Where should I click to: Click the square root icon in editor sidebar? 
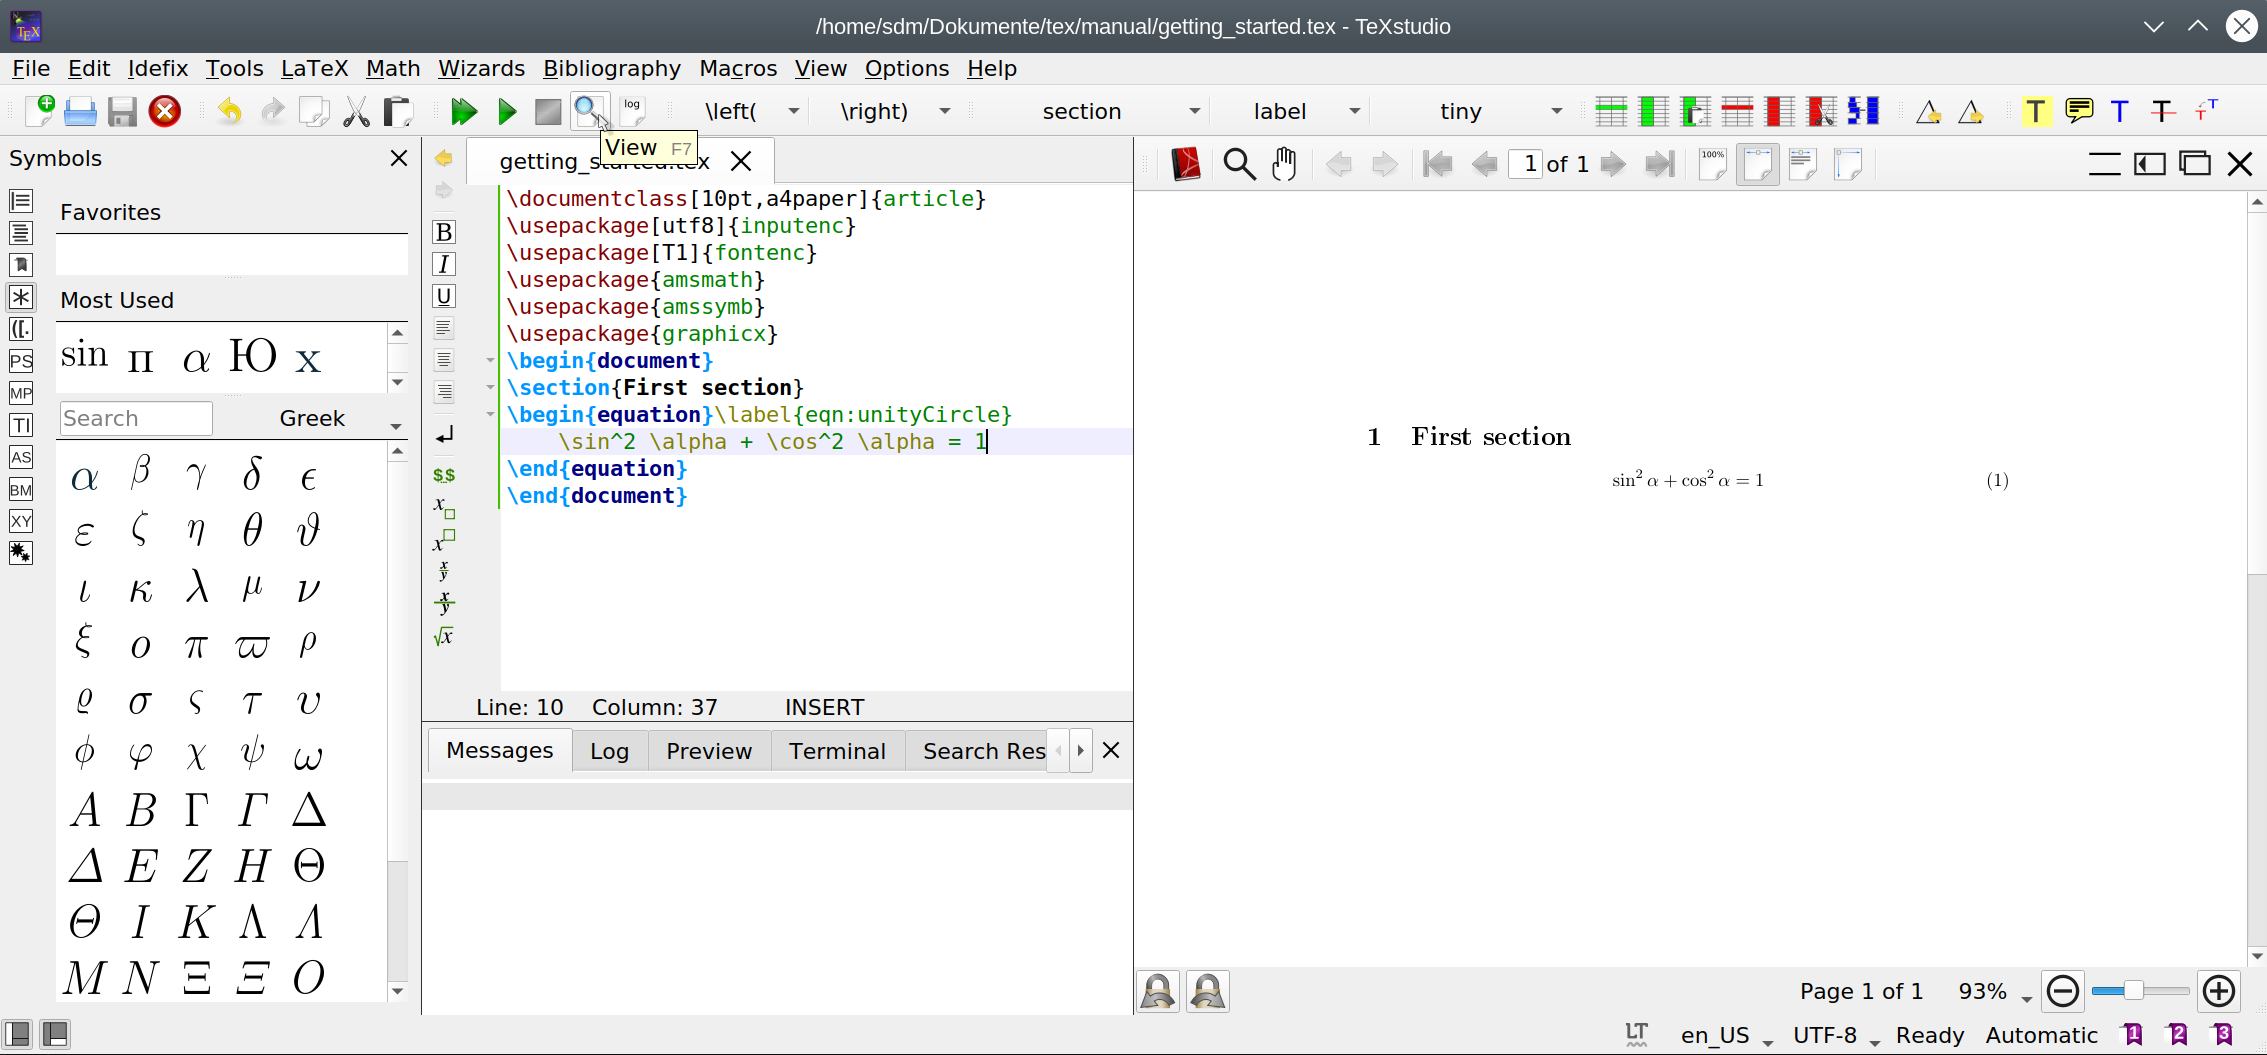pos(444,636)
